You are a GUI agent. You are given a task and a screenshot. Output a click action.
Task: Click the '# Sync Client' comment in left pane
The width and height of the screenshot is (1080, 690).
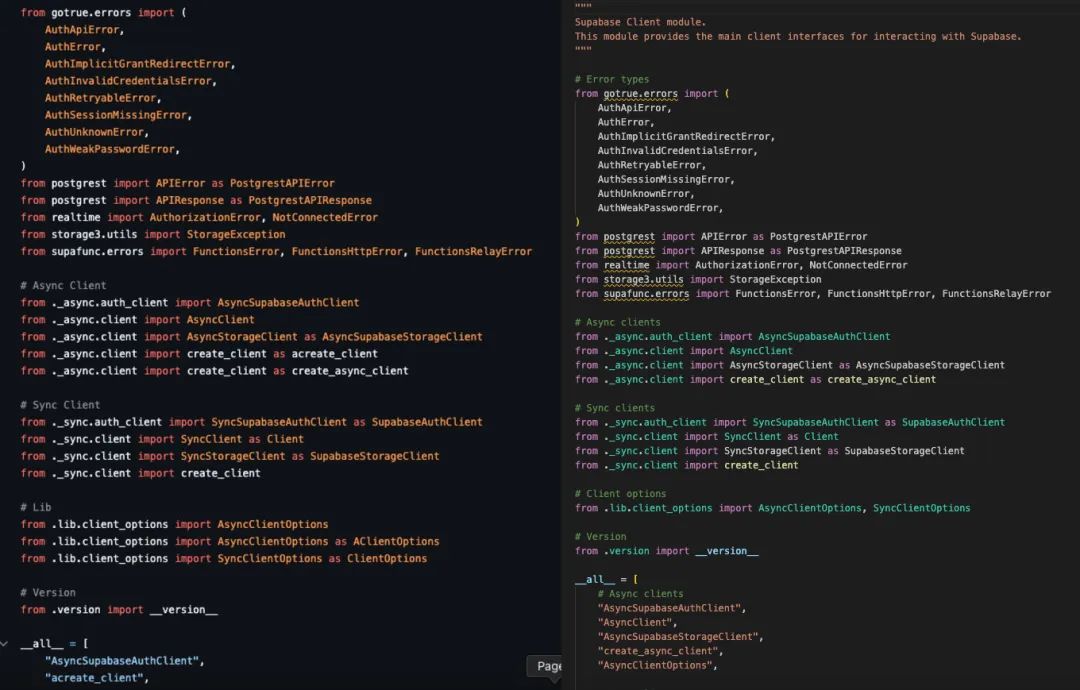pos(60,405)
